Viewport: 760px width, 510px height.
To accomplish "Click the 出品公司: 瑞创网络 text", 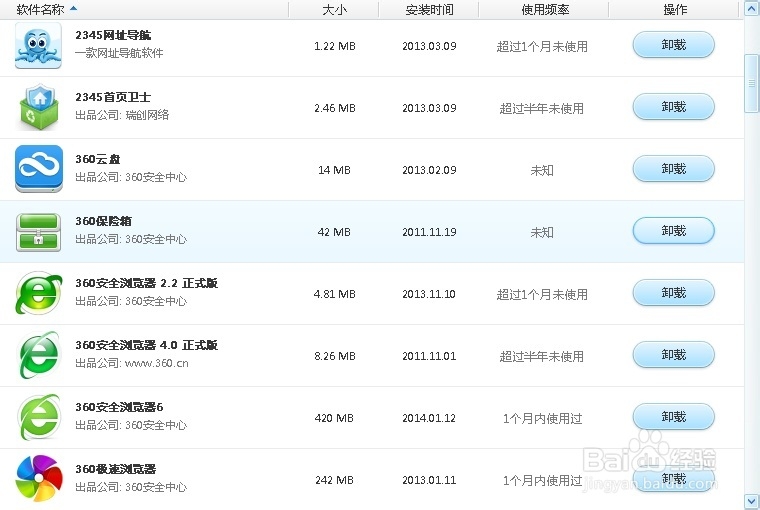I will pos(122,115).
